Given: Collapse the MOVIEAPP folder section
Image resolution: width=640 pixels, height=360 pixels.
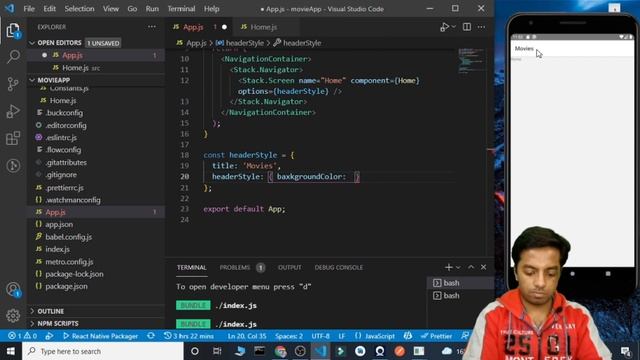Looking at the screenshot, I should [32, 80].
